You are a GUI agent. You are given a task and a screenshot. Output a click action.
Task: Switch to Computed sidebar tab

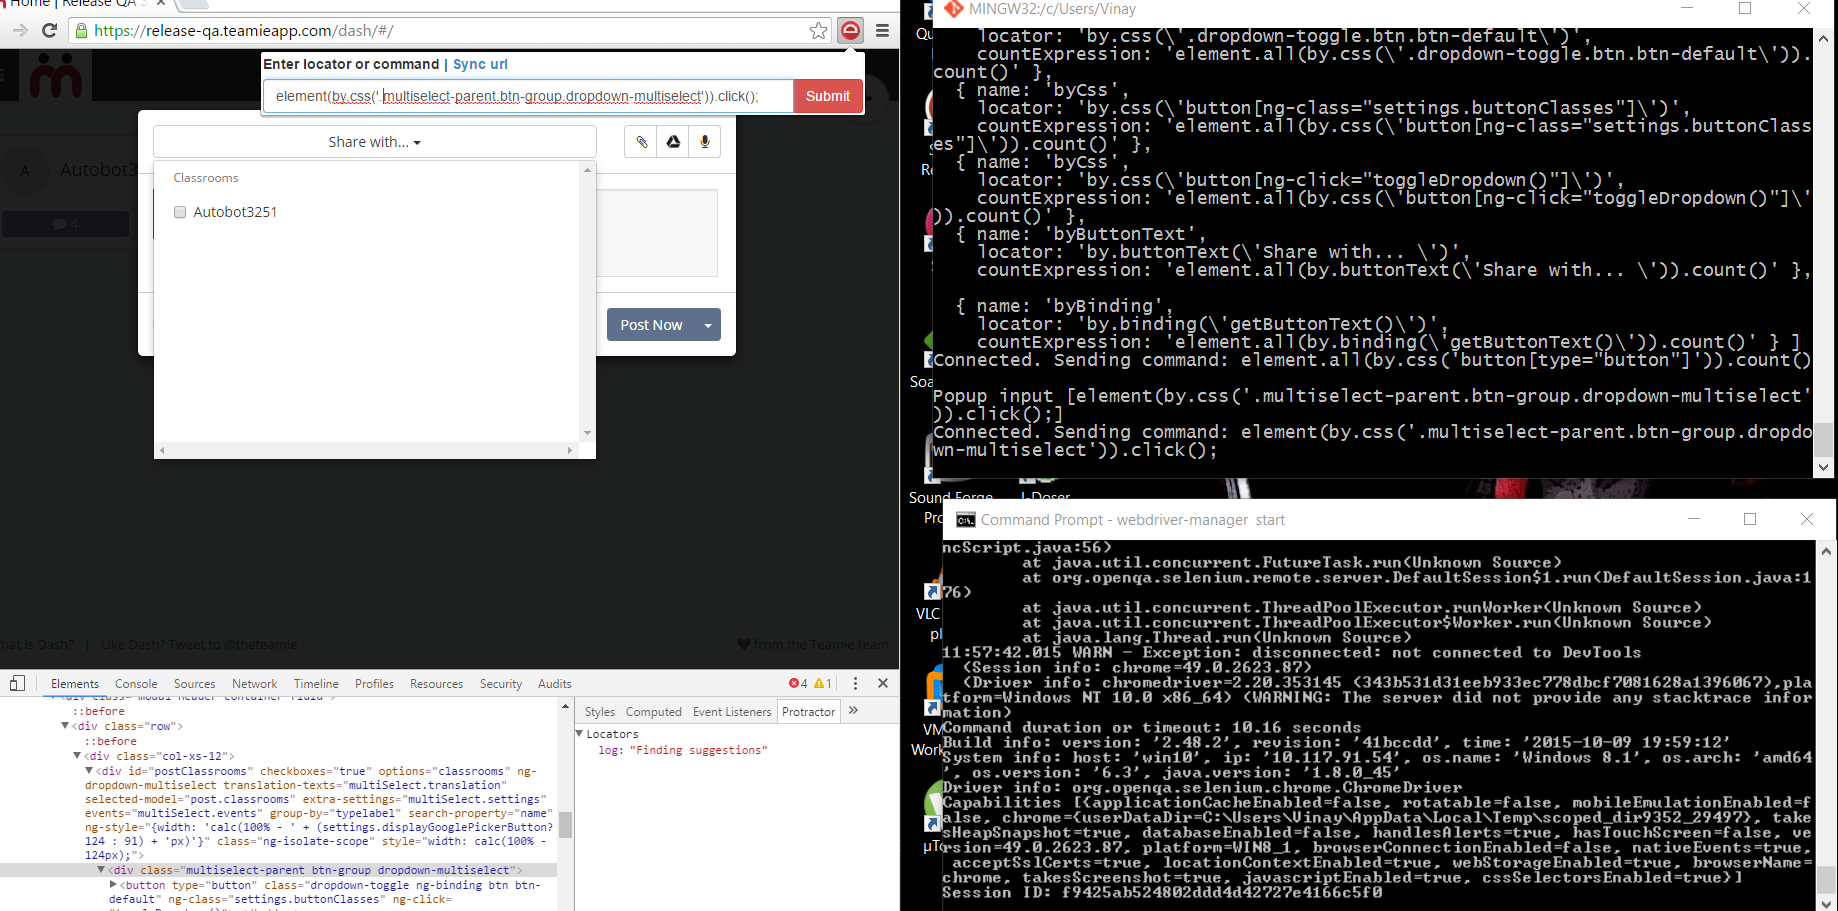653,712
